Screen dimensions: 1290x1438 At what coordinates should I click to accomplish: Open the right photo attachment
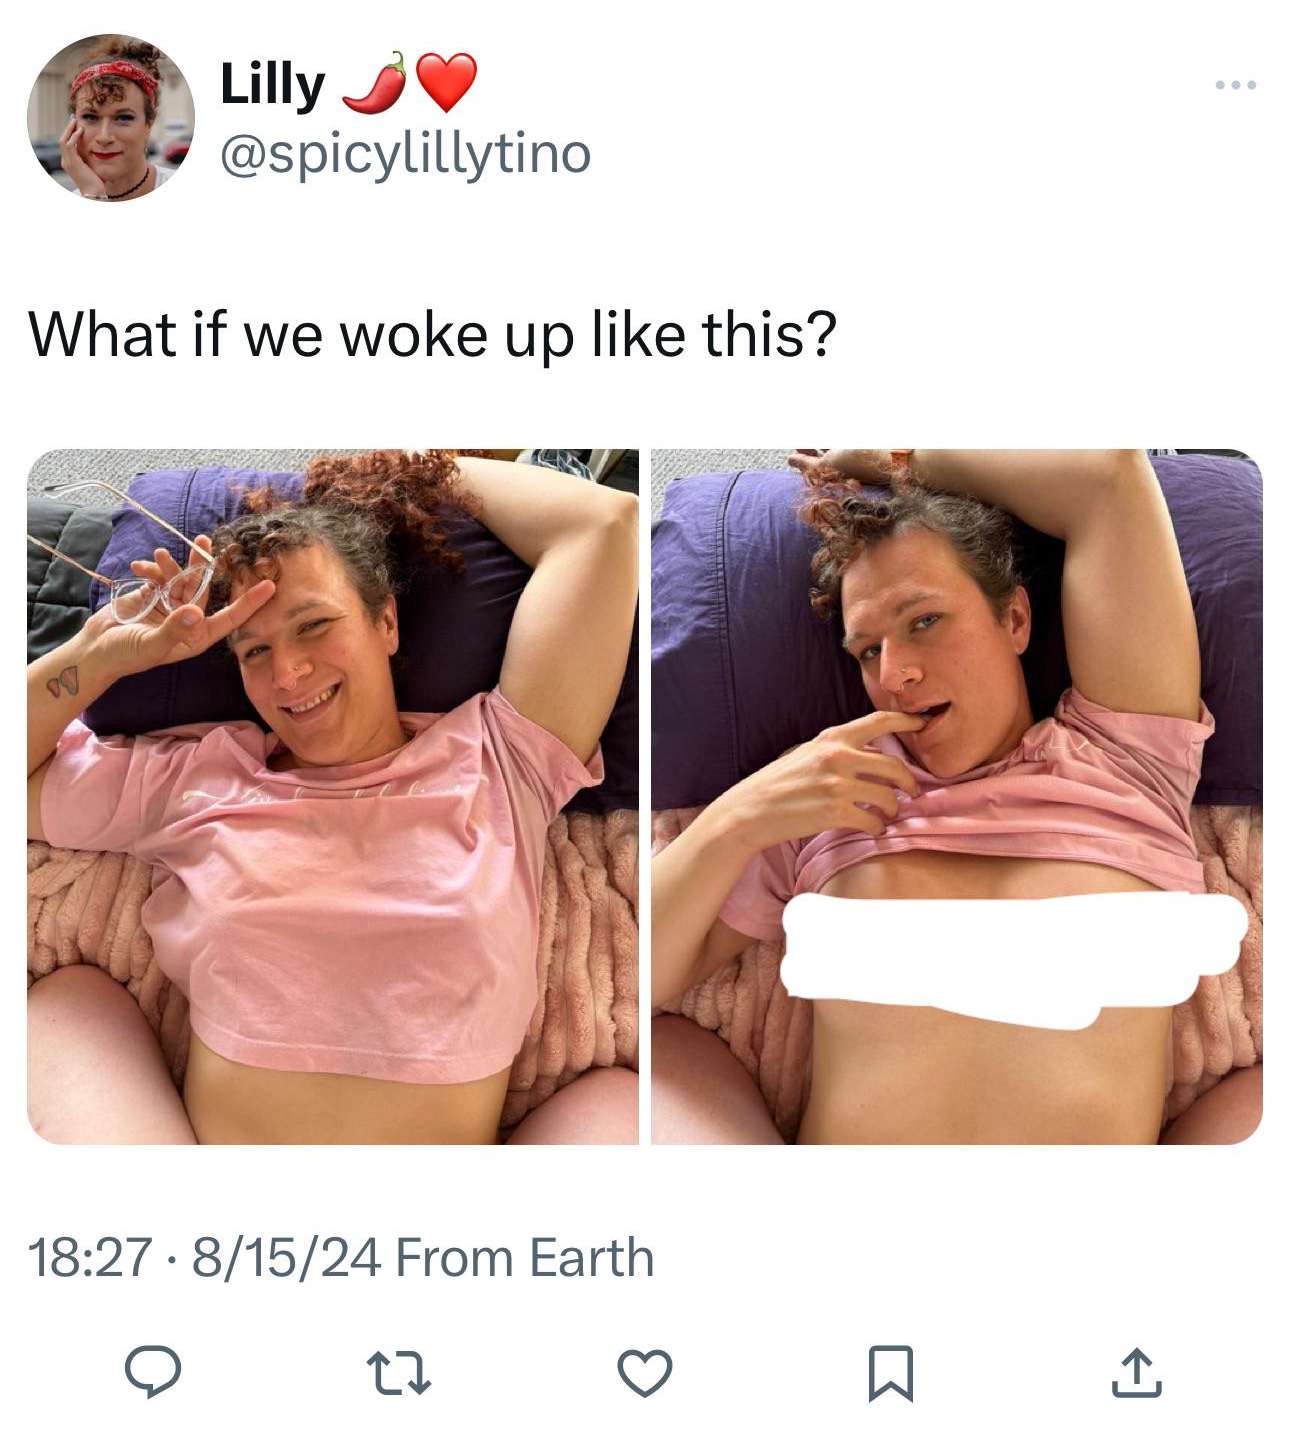(x=957, y=796)
